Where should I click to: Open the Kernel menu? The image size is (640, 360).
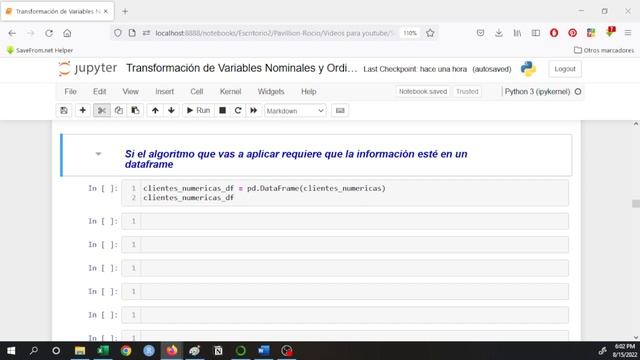pyautogui.click(x=230, y=92)
